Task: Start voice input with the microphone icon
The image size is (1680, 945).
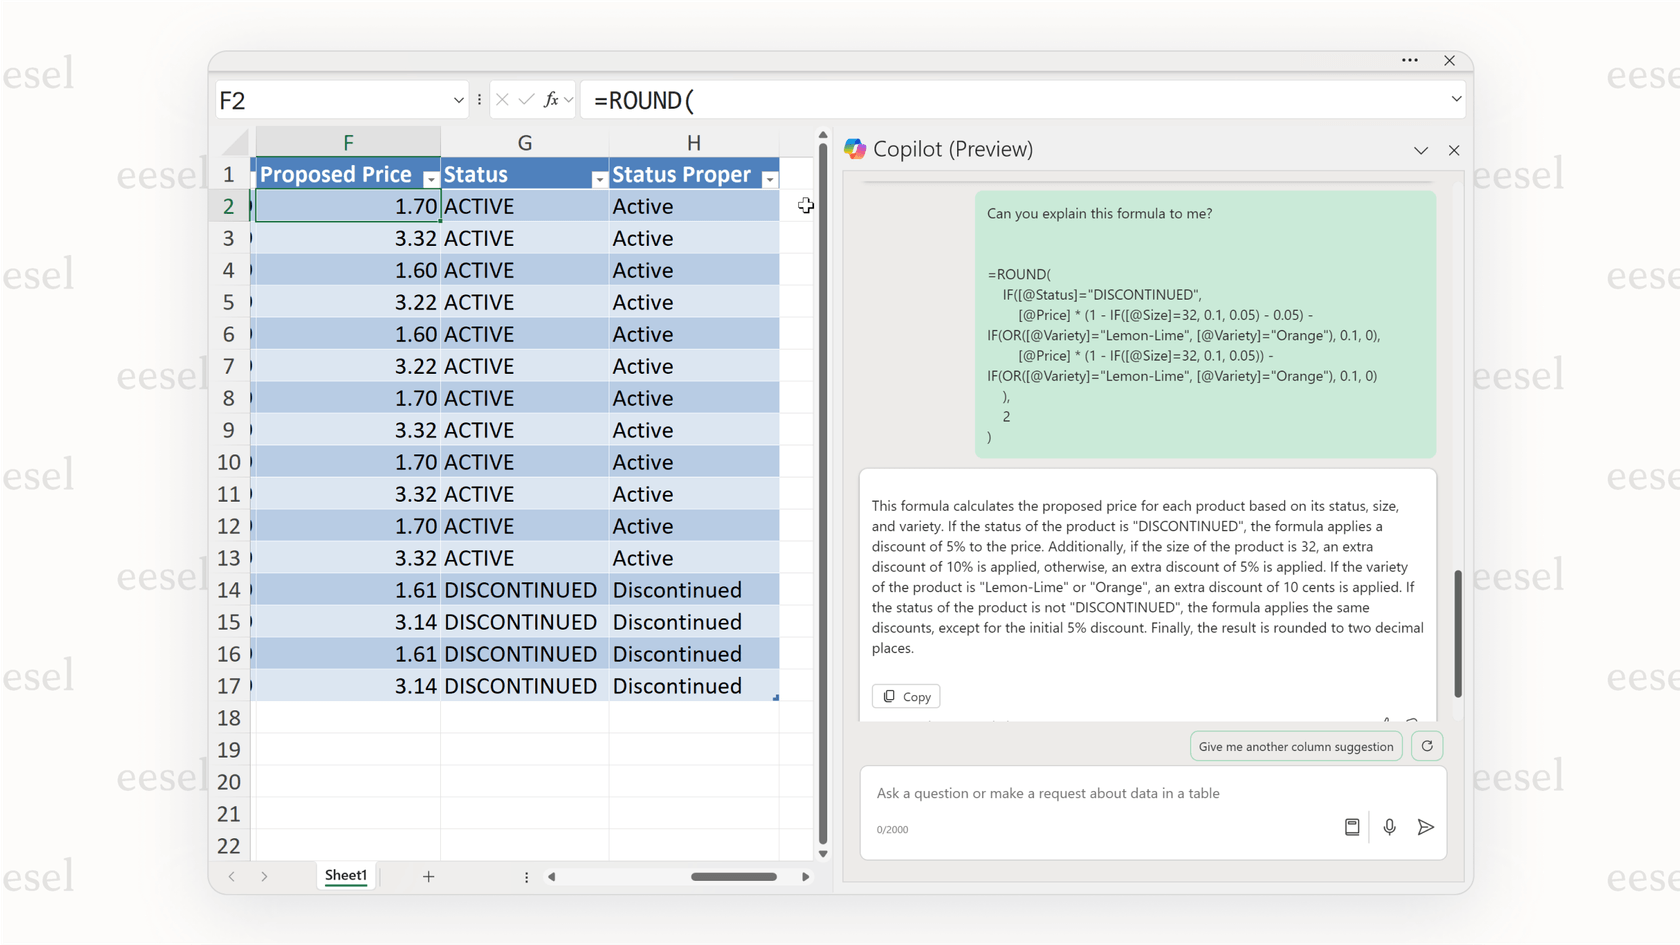Action: pyautogui.click(x=1389, y=827)
